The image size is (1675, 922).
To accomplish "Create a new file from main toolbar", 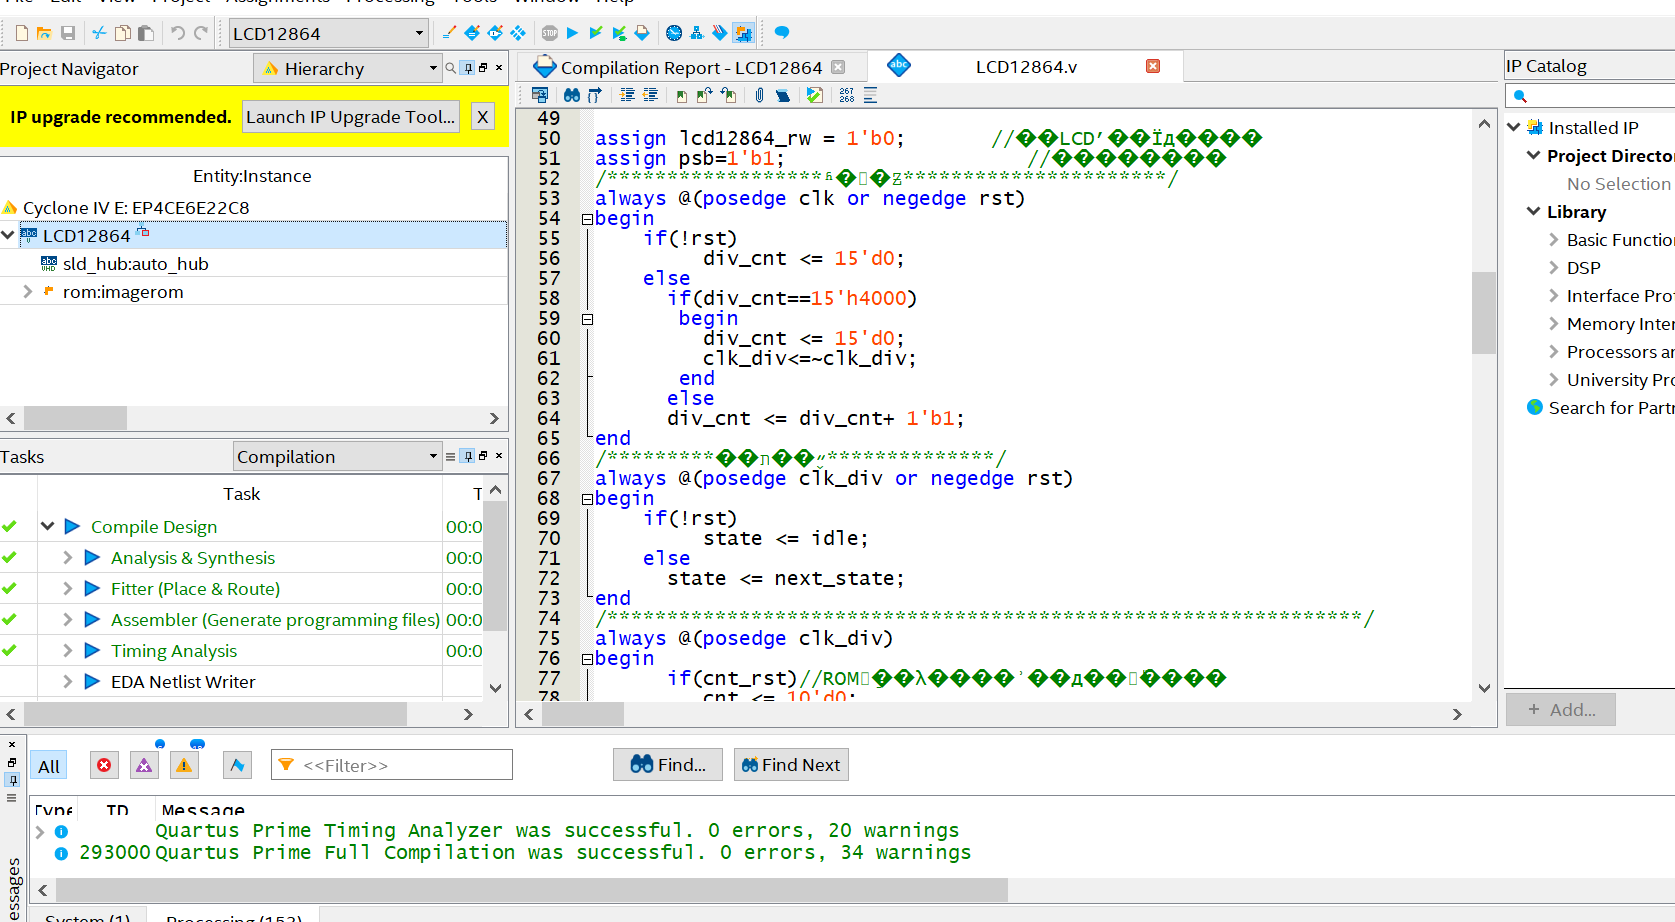I will coord(21,33).
